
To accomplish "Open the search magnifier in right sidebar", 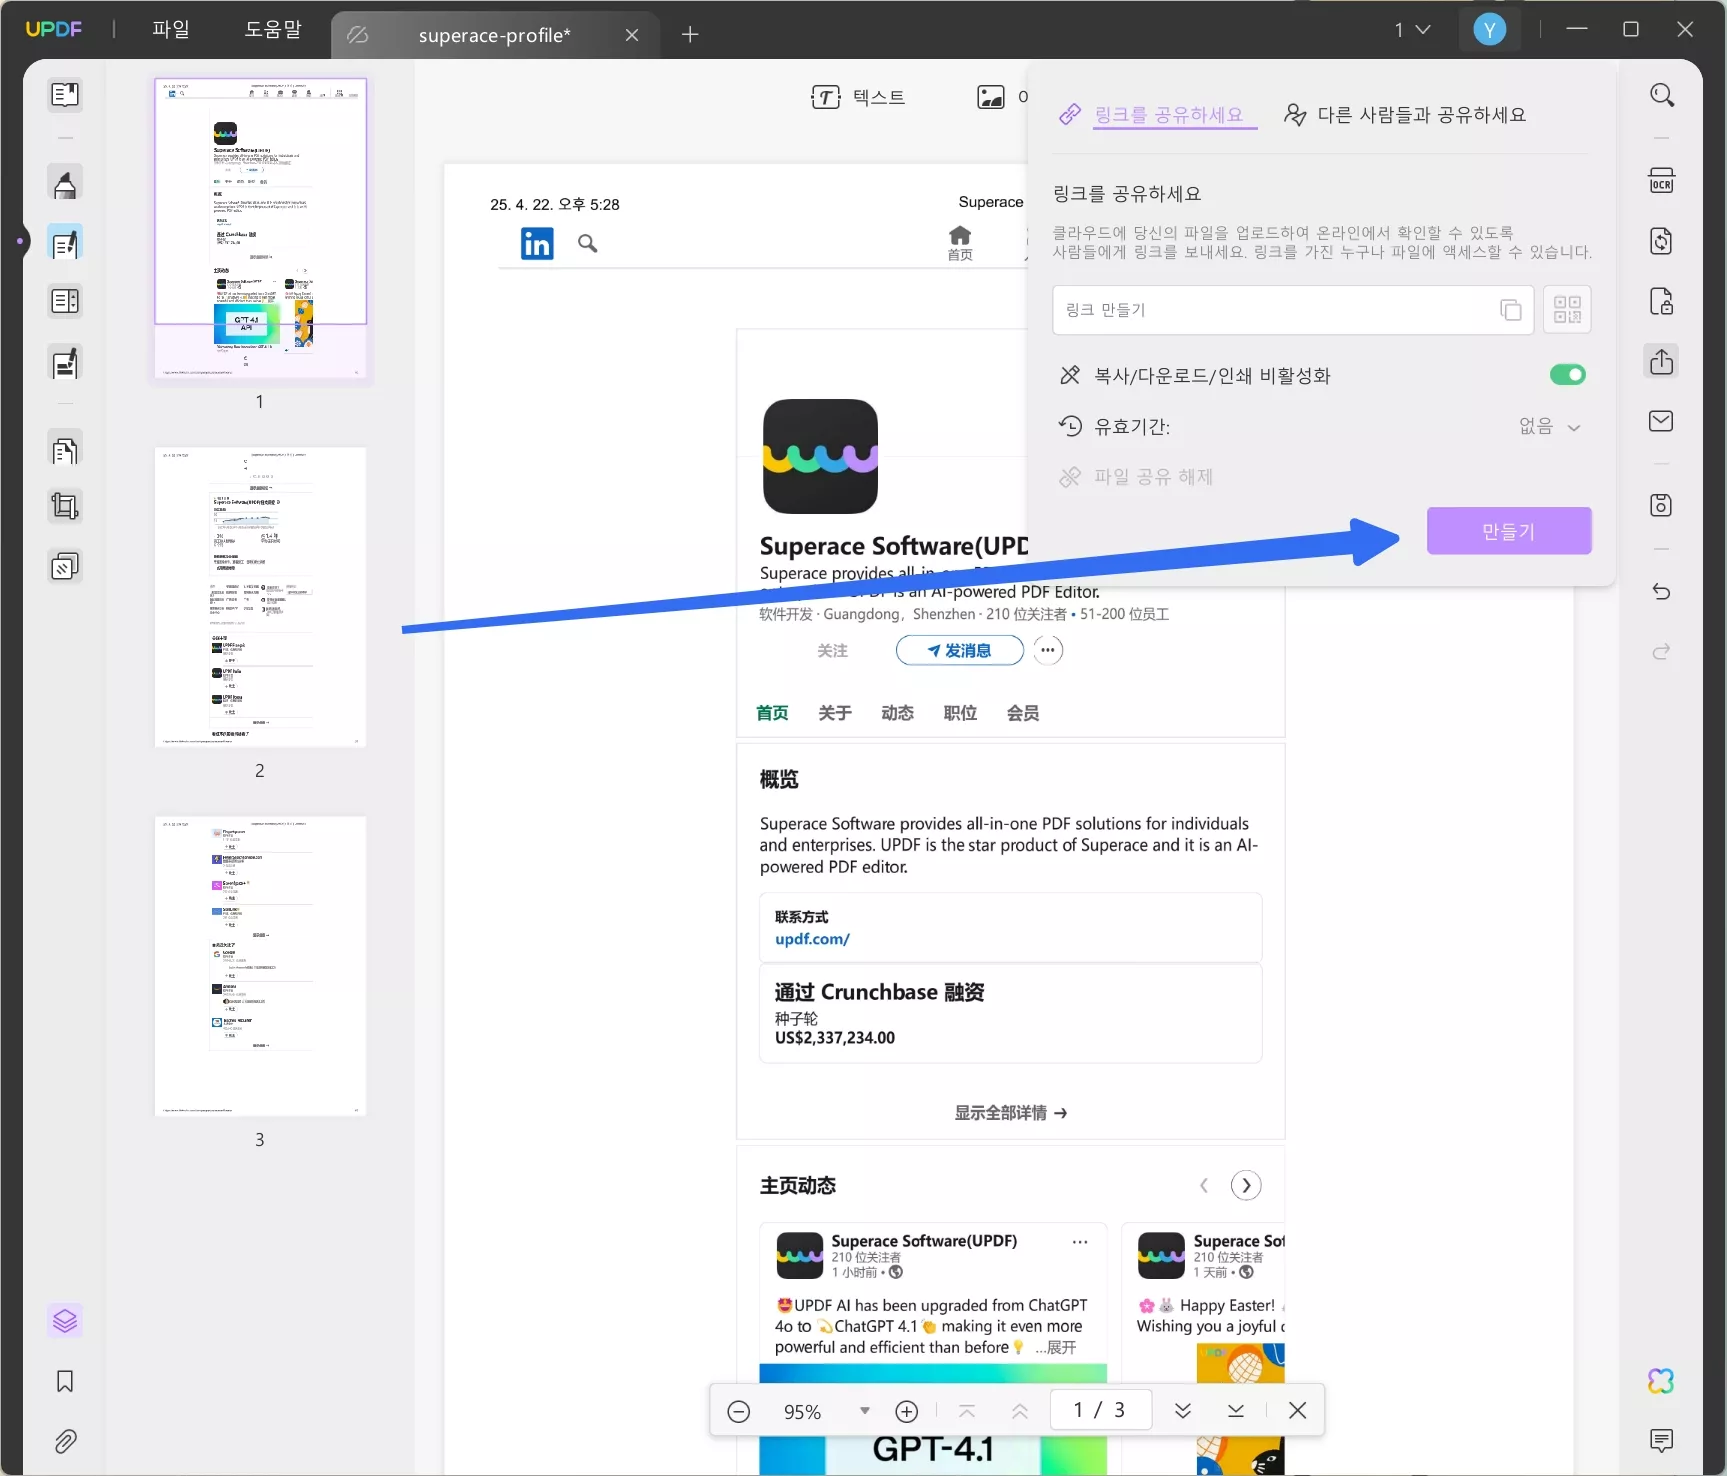I will [x=1662, y=95].
